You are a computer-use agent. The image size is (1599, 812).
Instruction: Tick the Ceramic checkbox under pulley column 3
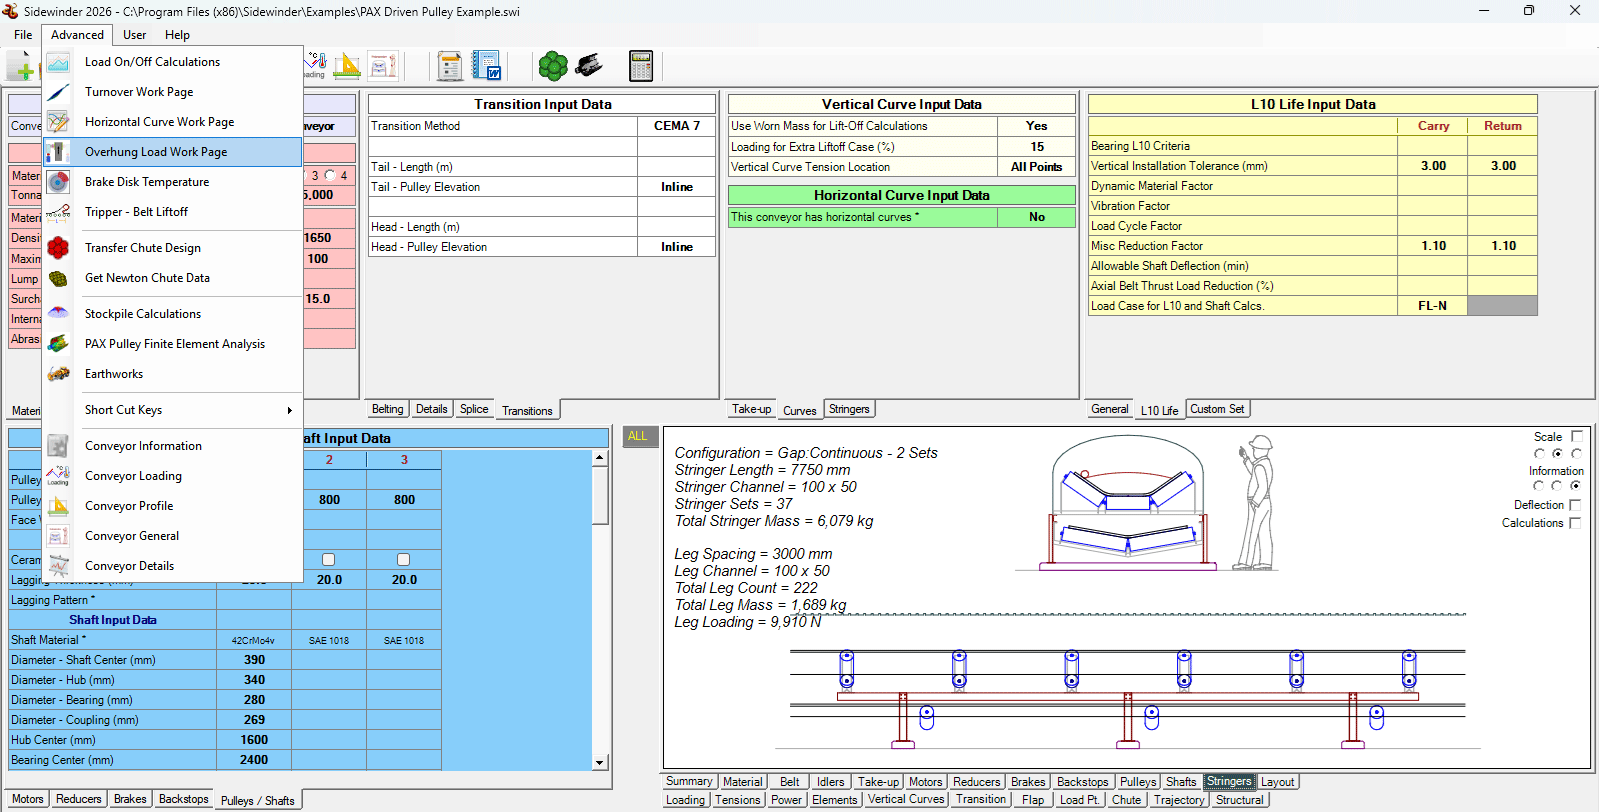pos(403,560)
